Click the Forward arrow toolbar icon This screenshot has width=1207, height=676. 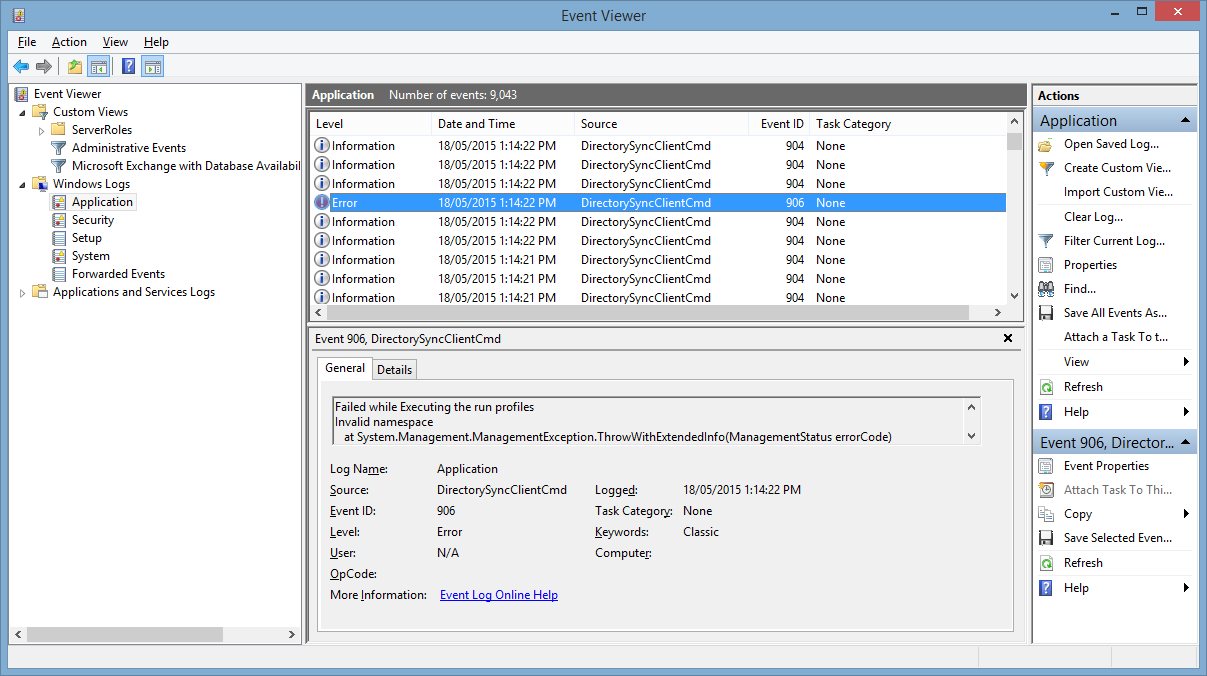(x=44, y=67)
